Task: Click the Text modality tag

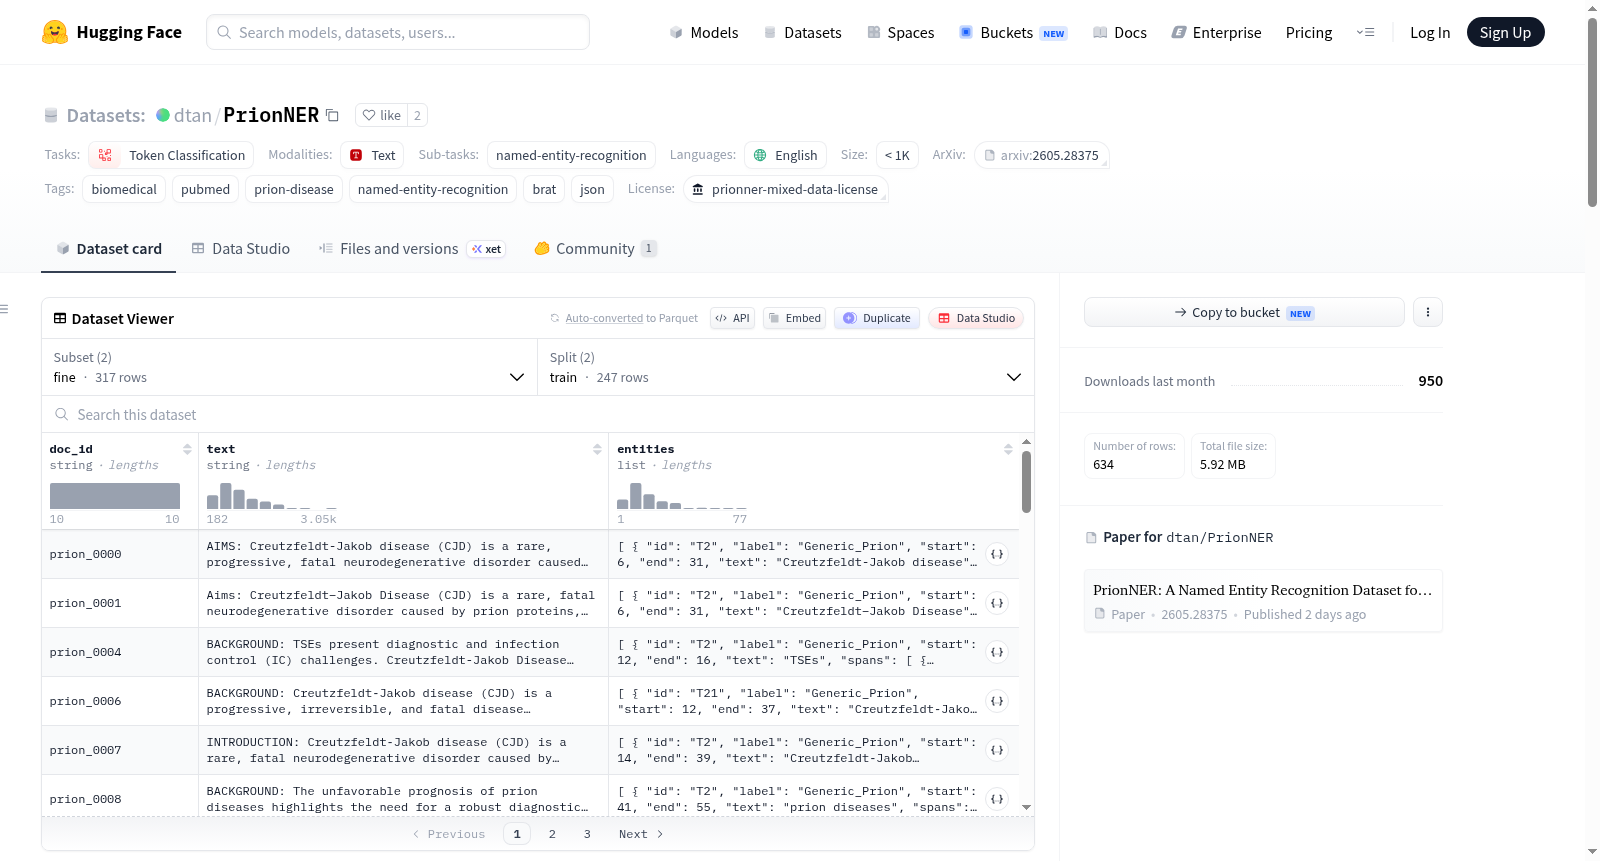Action: pos(373,155)
